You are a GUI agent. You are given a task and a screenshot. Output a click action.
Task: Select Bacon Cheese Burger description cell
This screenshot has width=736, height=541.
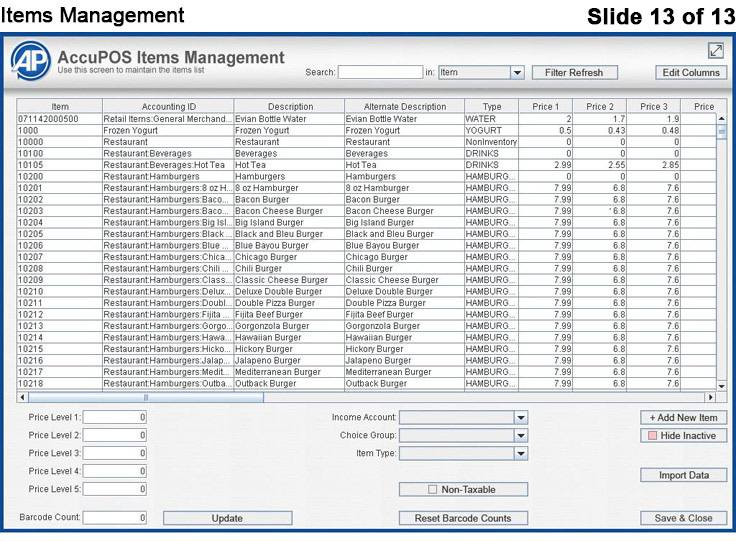pos(289,211)
